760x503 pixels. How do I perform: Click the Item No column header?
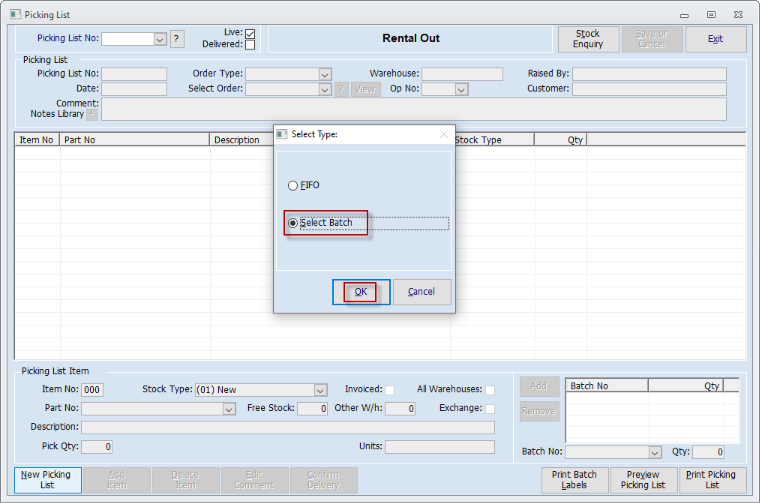(37, 140)
